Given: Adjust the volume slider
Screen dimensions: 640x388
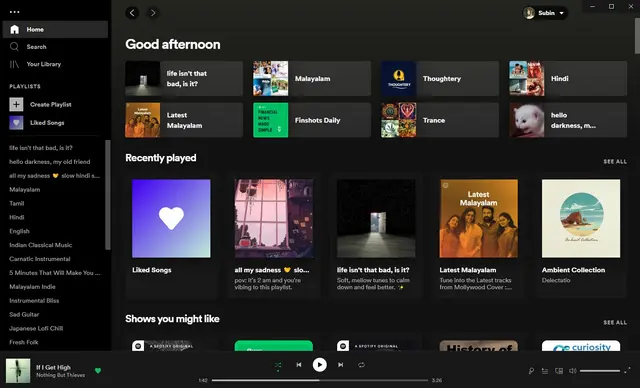Looking at the screenshot, I should tap(600, 371).
